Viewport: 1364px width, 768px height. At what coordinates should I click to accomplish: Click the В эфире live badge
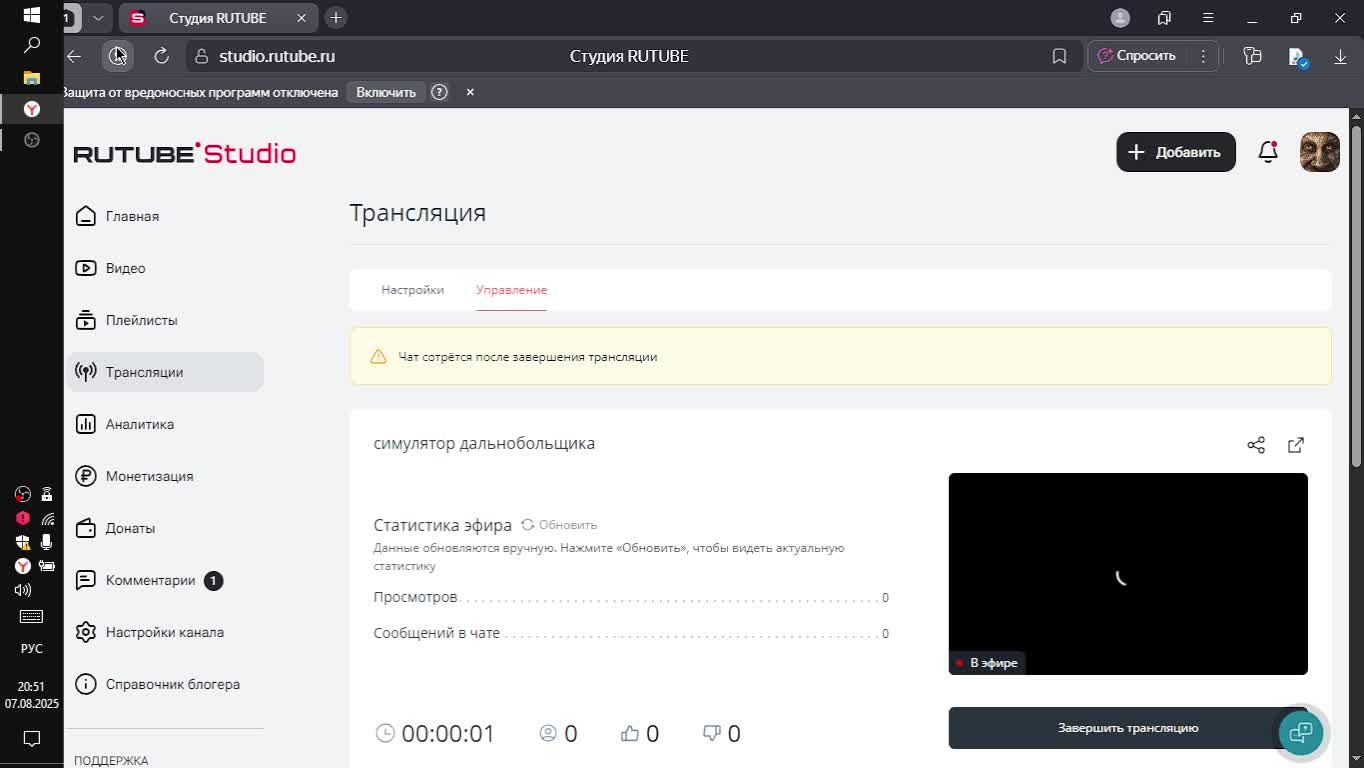click(x=986, y=663)
